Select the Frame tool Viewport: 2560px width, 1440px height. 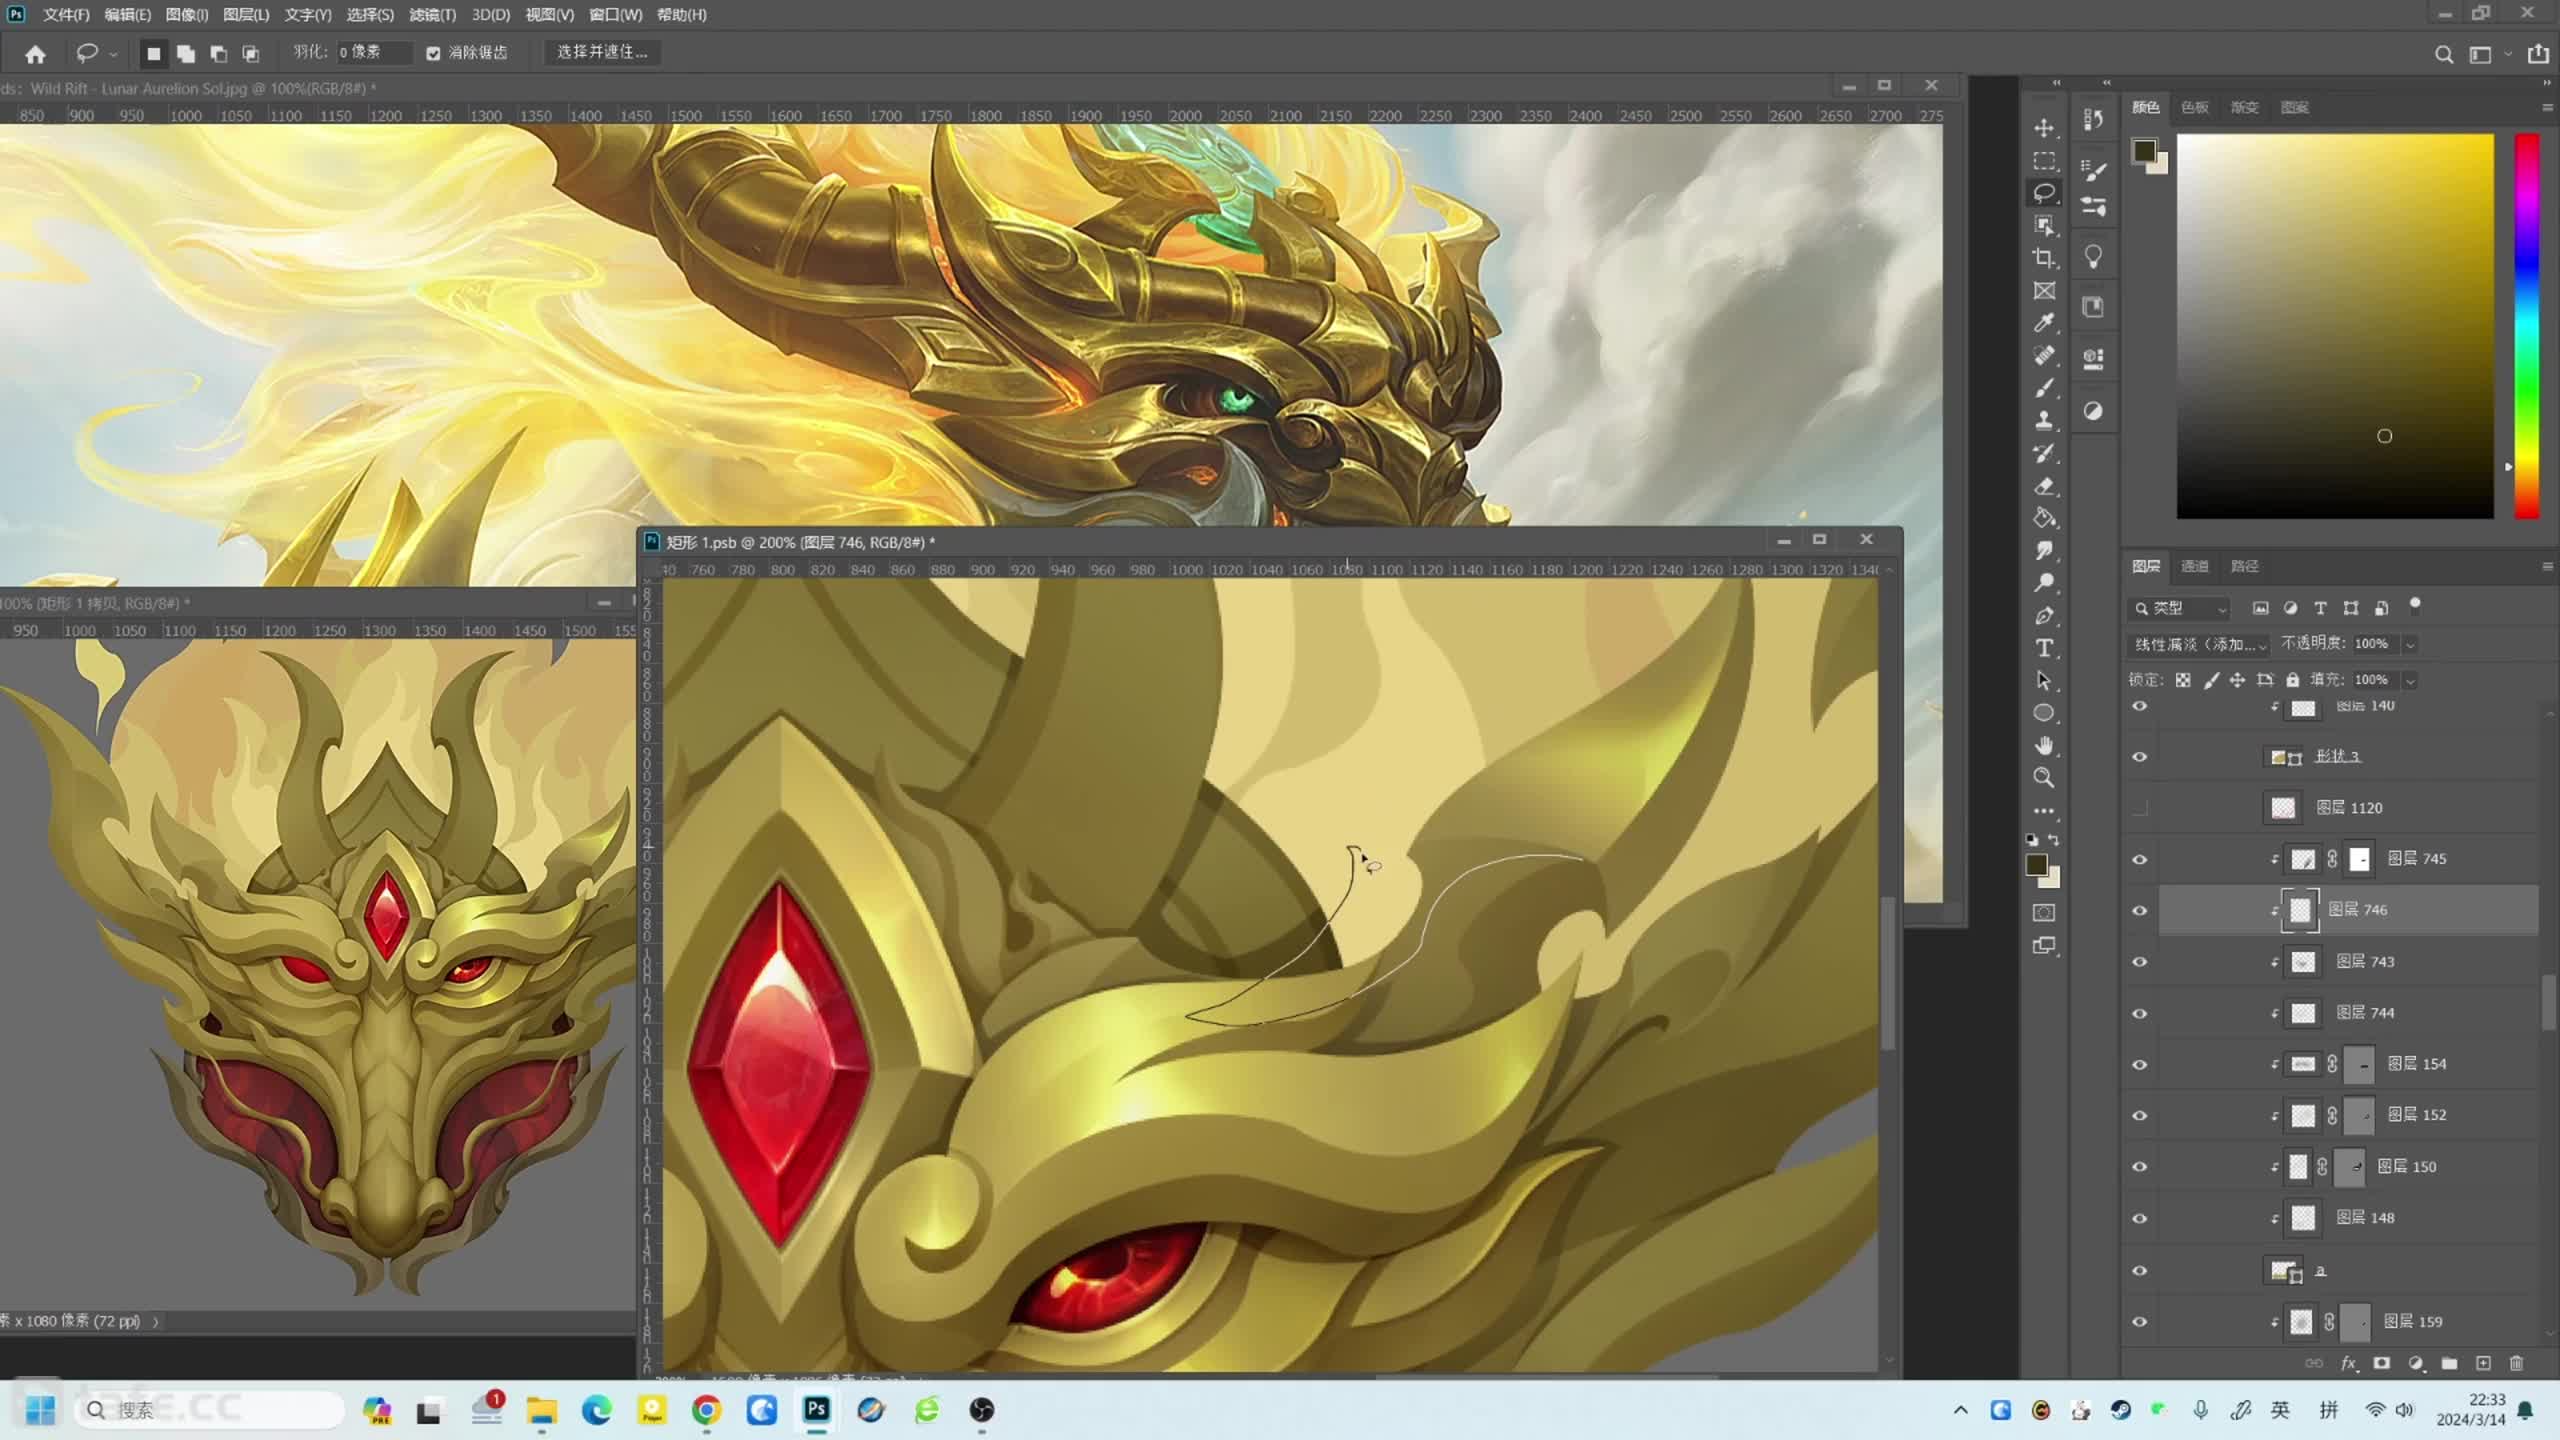(2044, 291)
